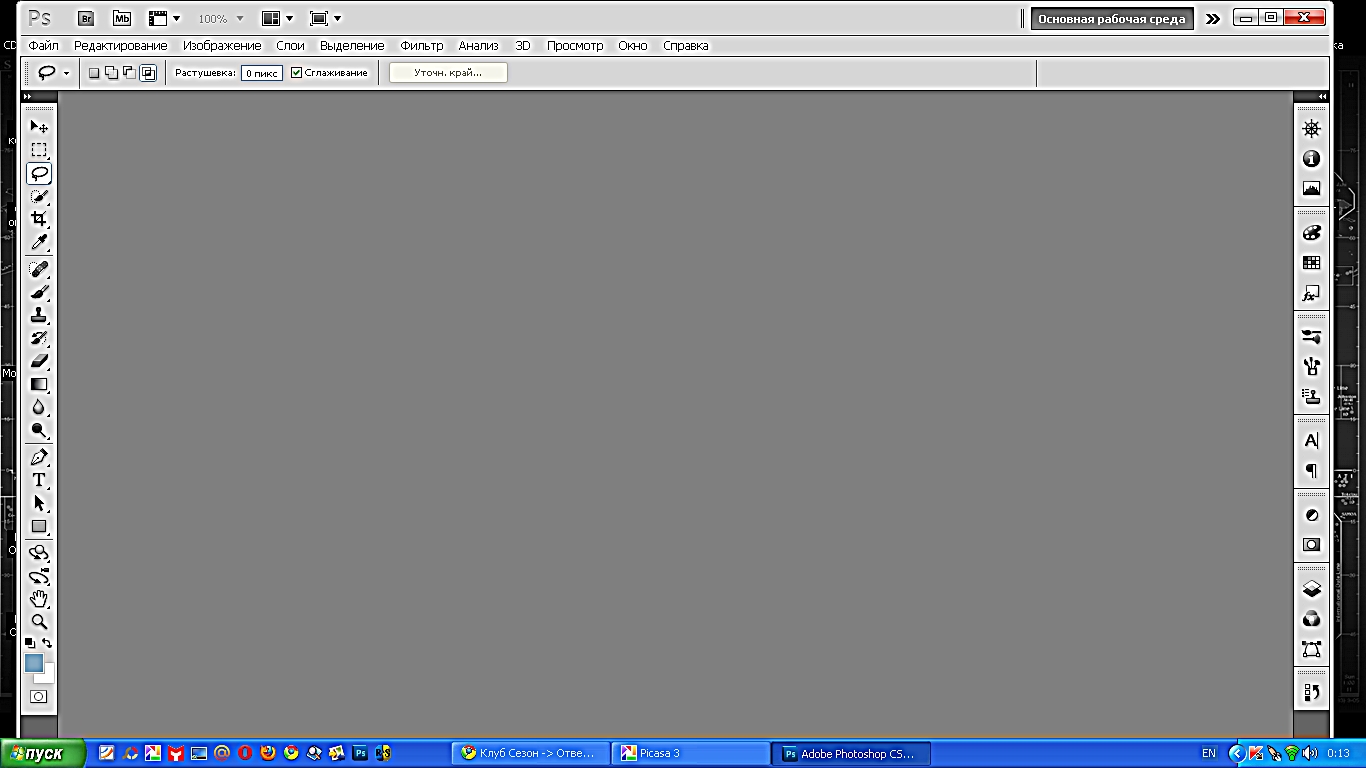
Task: Select the Hand tool
Action: (39, 599)
